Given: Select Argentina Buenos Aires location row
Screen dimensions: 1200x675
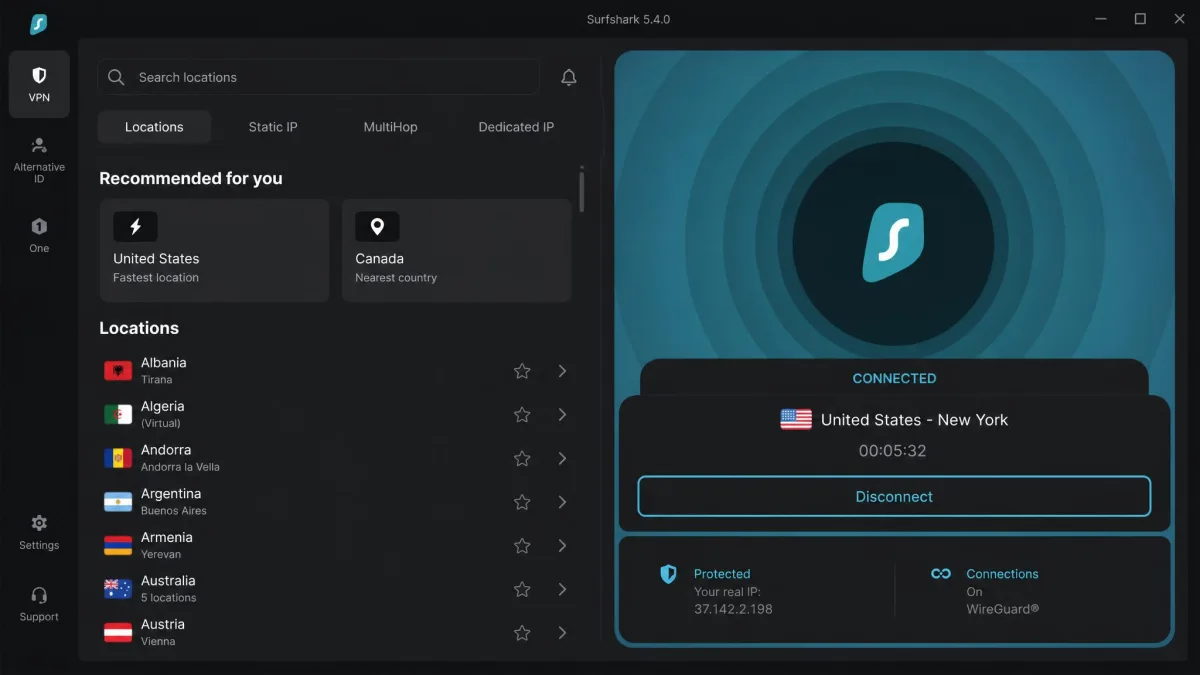Looking at the screenshot, I should pos(338,502).
